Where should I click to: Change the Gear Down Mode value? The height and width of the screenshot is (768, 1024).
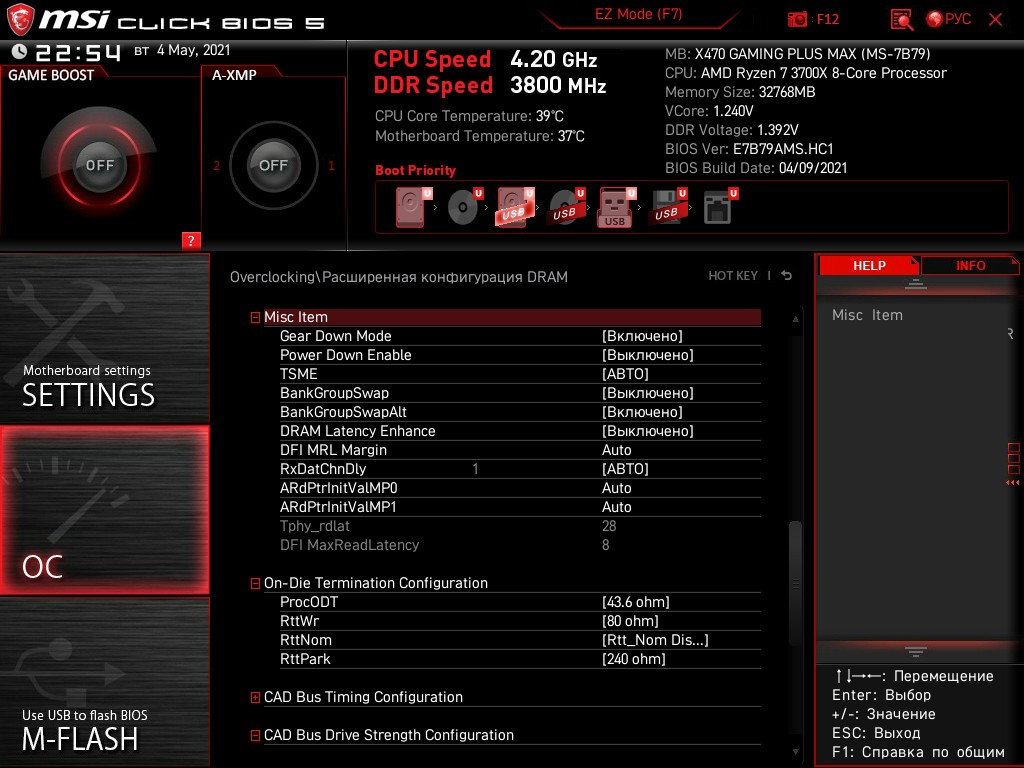pyautogui.click(x=642, y=336)
